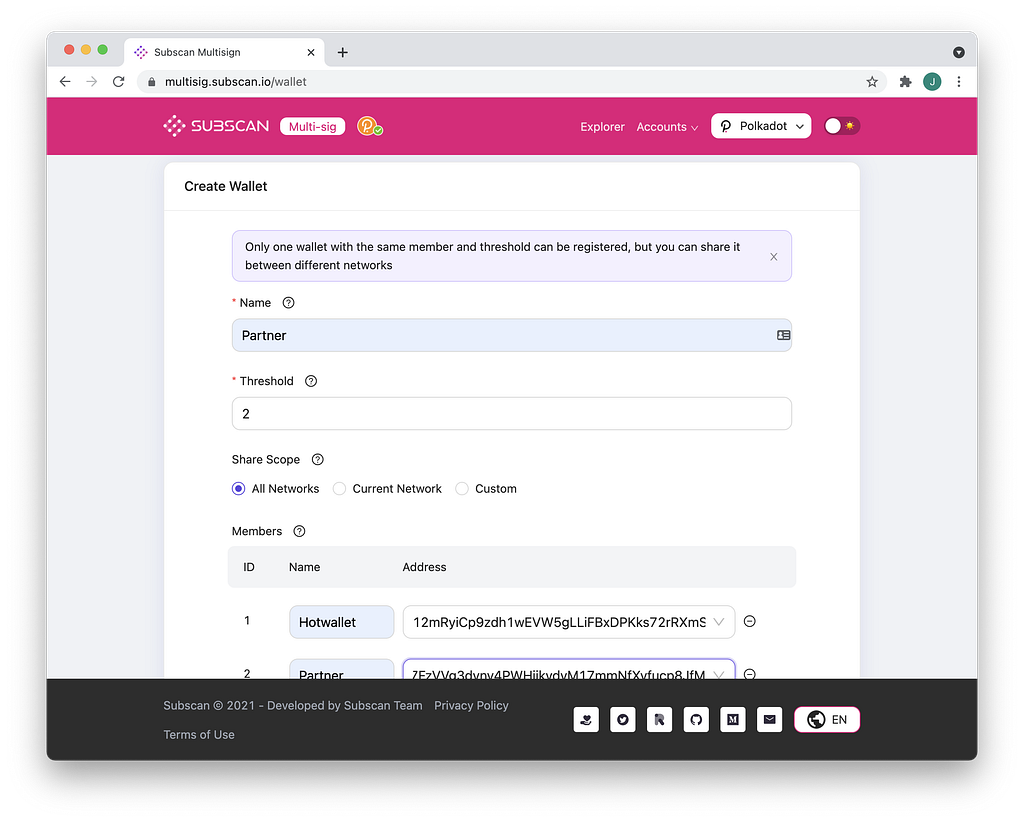1024x822 pixels.
Task: Focus the Threshold input field
Action: 511,414
